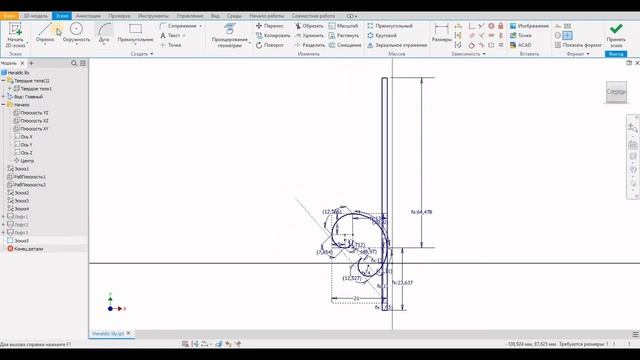Accept sketch with Принять эскиз checkmark
Viewport: 640px width, 360px height.
(x=616, y=35)
